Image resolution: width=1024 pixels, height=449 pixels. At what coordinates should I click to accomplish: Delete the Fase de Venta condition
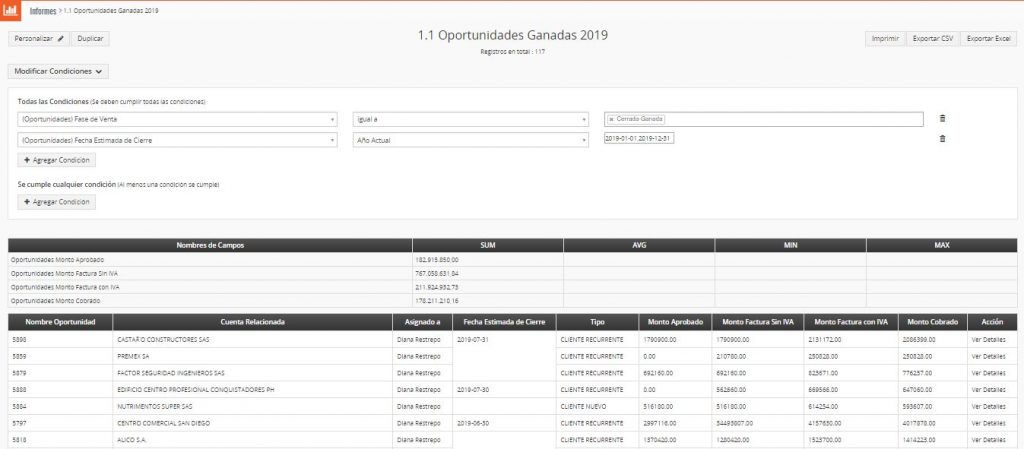point(942,118)
